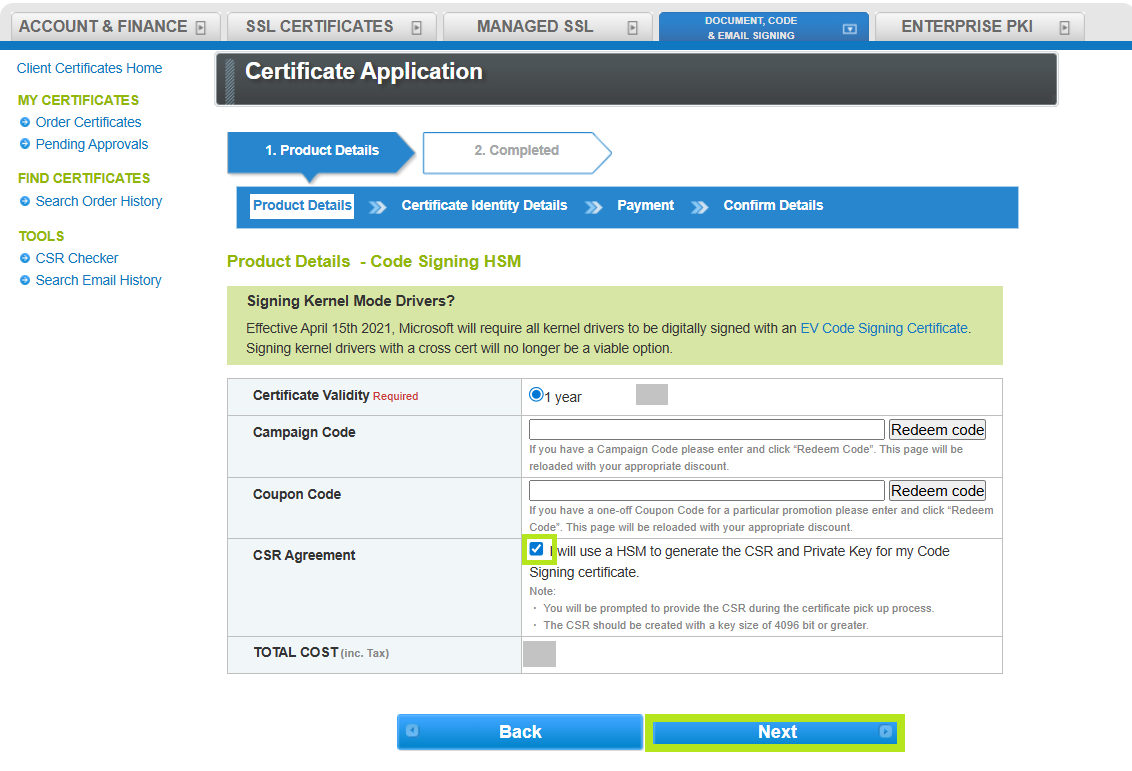The height and width of the screenshot is (771, 1132).
Task: Expand the Managed SSL menu arrow
Action: coord(632,28)
